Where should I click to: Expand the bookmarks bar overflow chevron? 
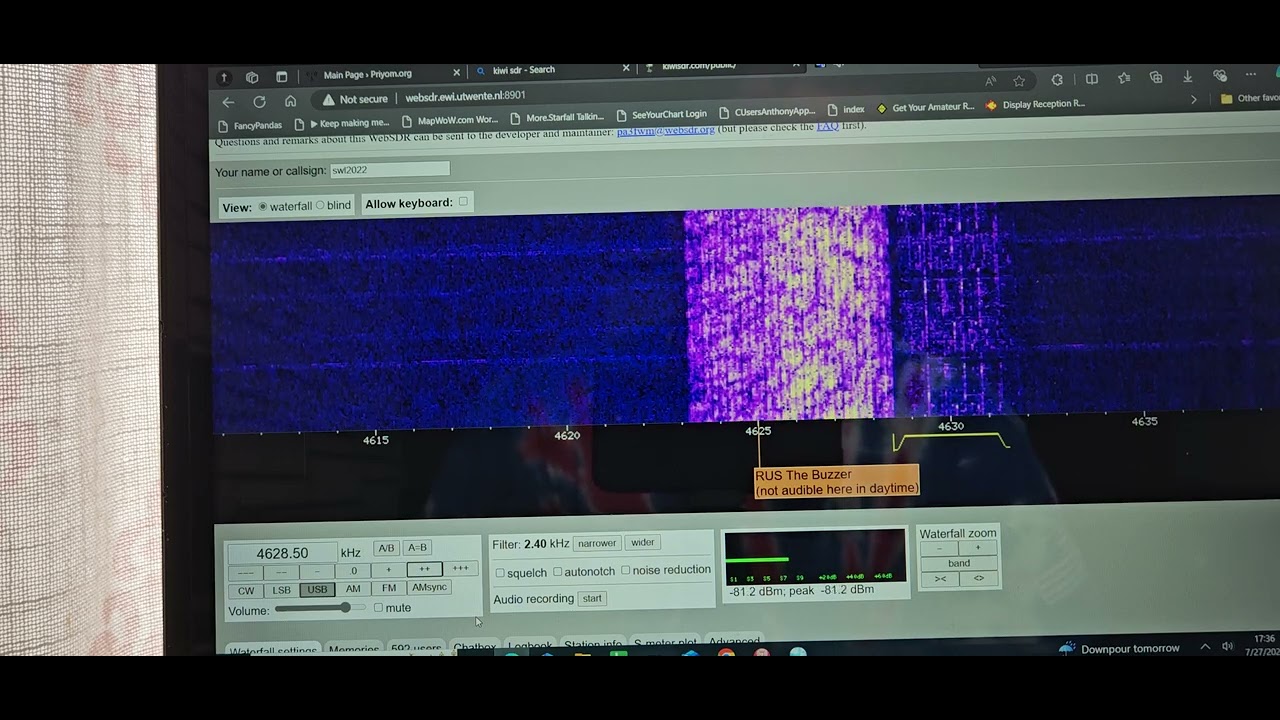point(1193,100)
